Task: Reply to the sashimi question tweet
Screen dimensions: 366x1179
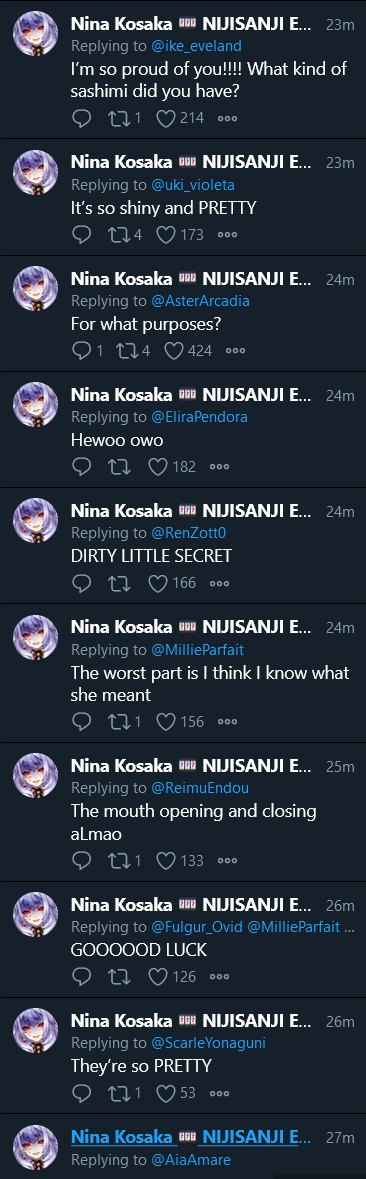Action: [x=81, y=119]
